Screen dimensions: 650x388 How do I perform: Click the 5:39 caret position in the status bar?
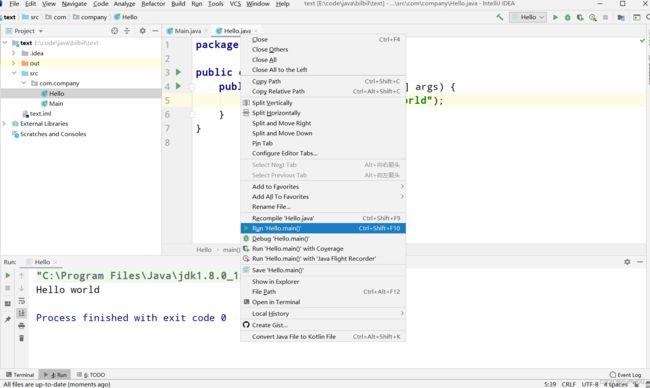(550, 384)
